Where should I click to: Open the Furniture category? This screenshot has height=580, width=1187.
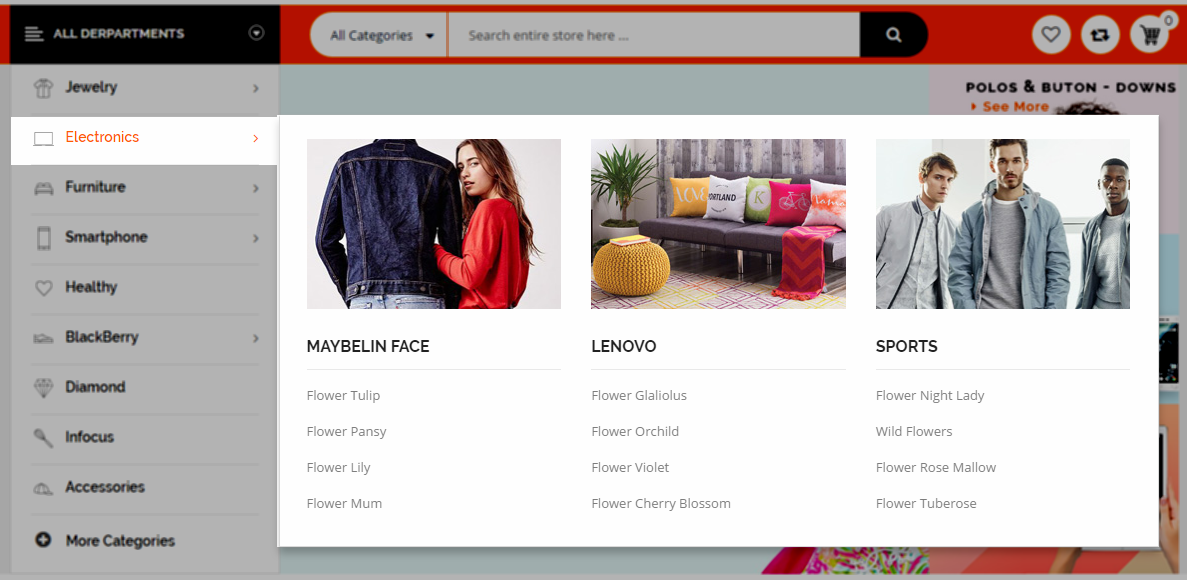click(x=95, y=187)
